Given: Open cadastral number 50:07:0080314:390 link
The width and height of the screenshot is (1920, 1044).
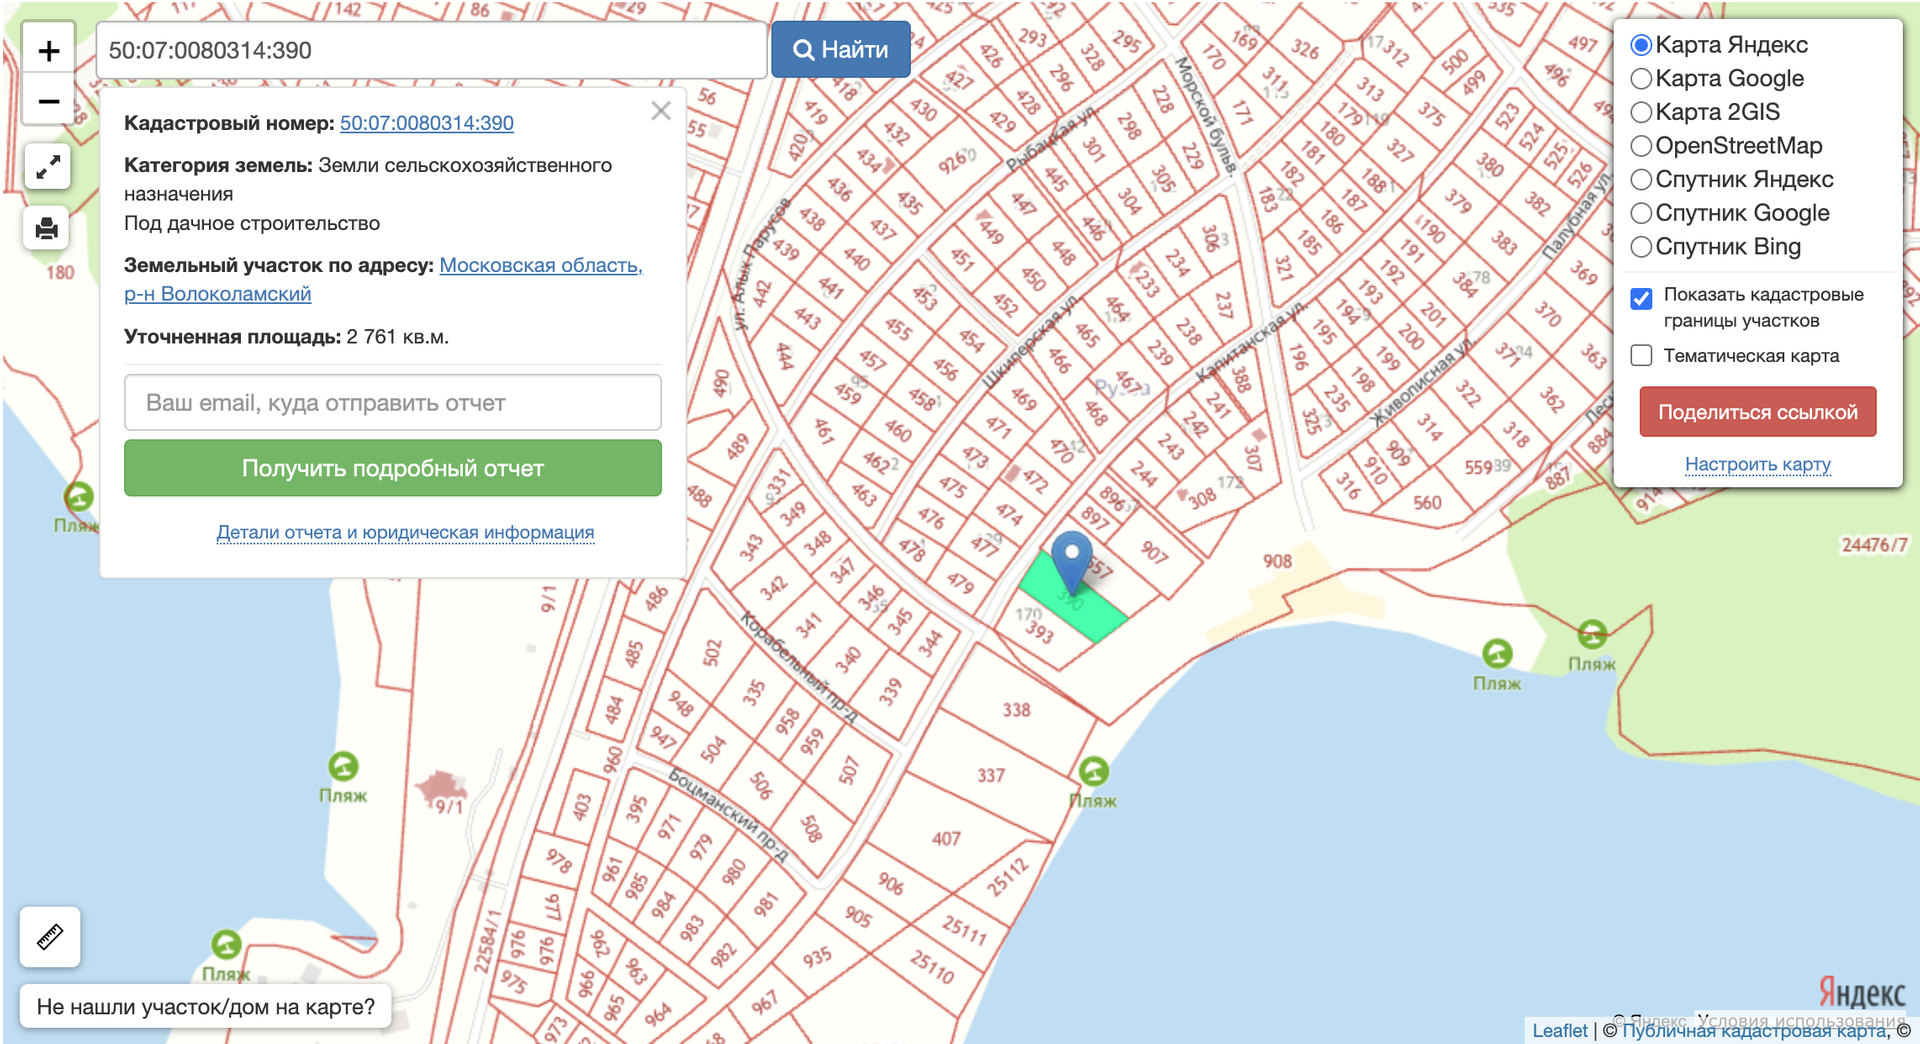Looking at the screenshot, I should (x=427, y=123).
